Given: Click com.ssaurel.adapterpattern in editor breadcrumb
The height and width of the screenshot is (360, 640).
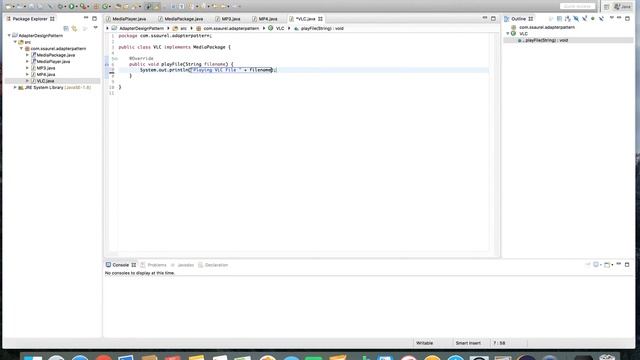Looking at the screenshot, I should click(231, 29).
